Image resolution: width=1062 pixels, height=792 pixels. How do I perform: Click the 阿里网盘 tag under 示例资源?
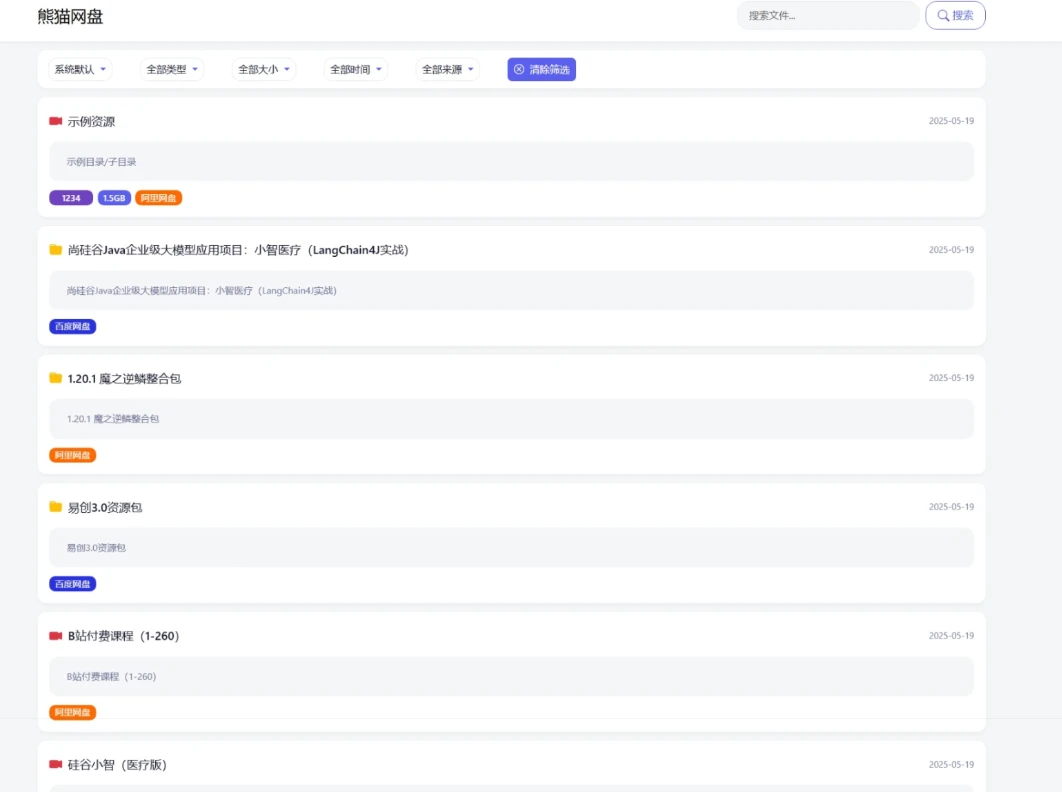click(158, 198)
